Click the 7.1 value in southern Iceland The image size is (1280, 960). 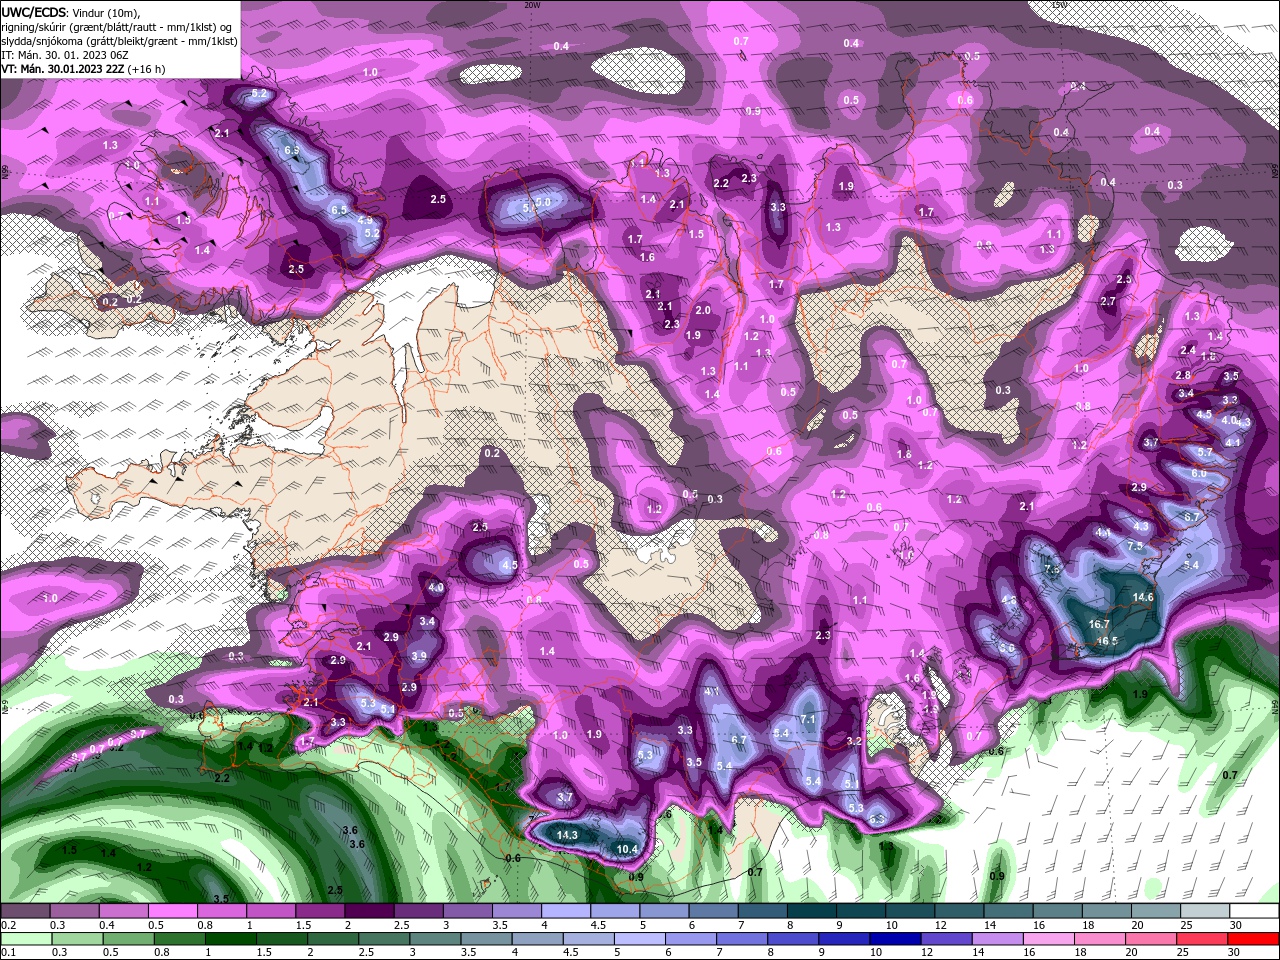[809, 719]
